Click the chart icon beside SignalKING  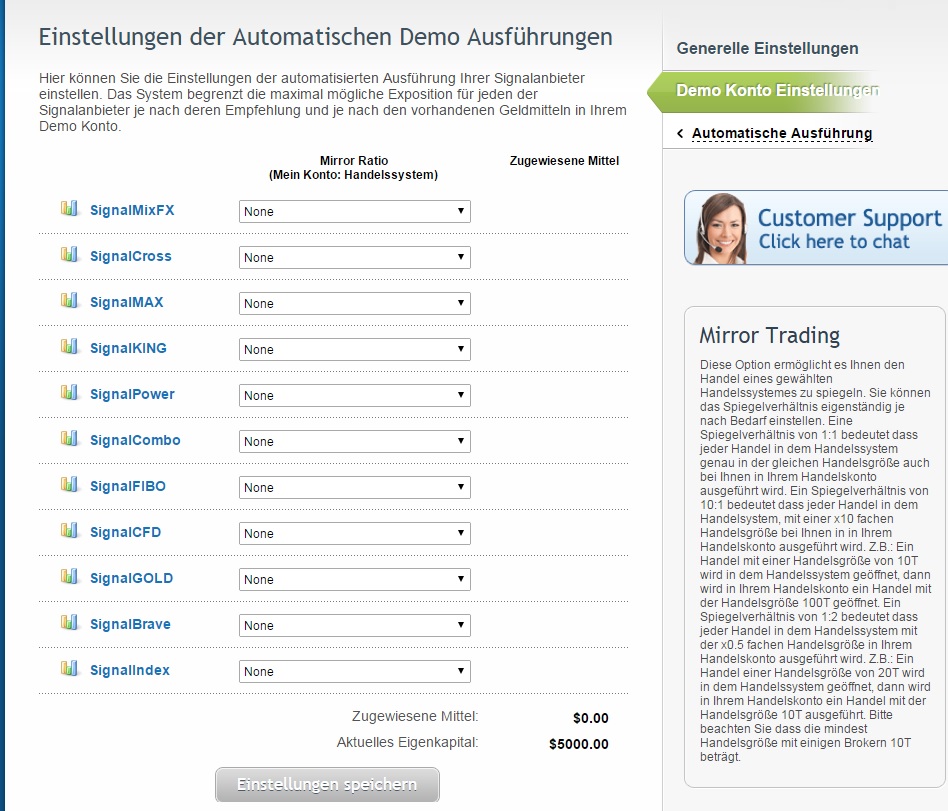pos(69,347)
